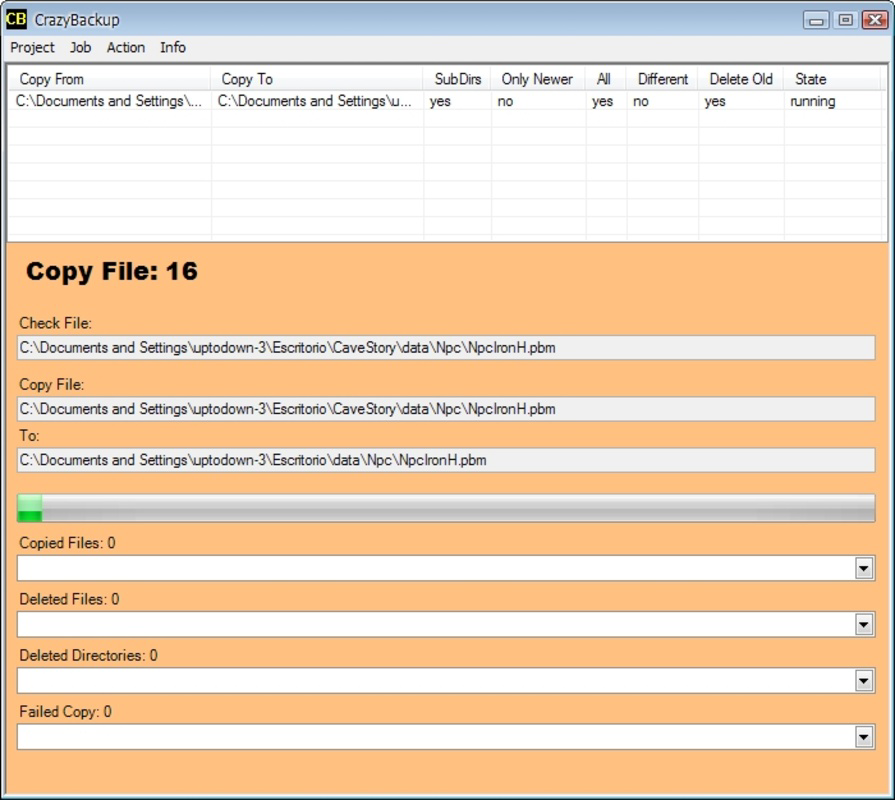
Task: Minimize the CrazyBackup window
Action: point(816,20)
